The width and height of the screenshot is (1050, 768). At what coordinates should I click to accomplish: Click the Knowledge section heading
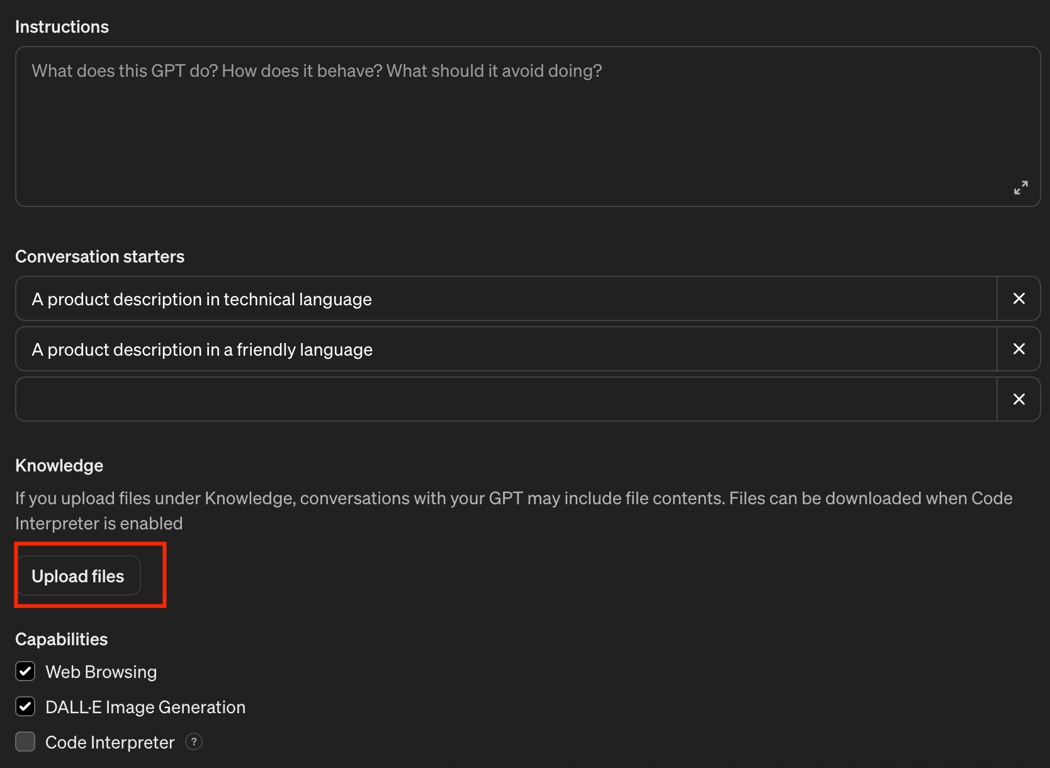[59, 465]
